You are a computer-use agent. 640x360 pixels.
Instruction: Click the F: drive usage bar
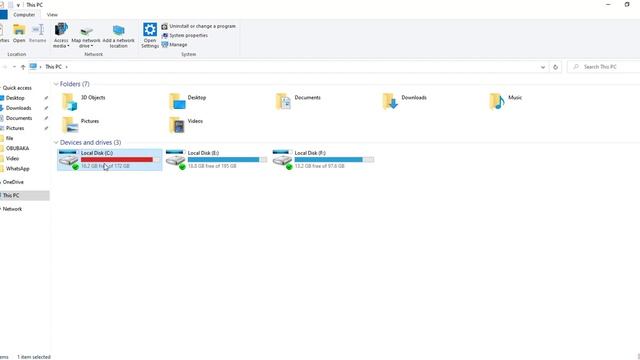click(x=334, y=160)
